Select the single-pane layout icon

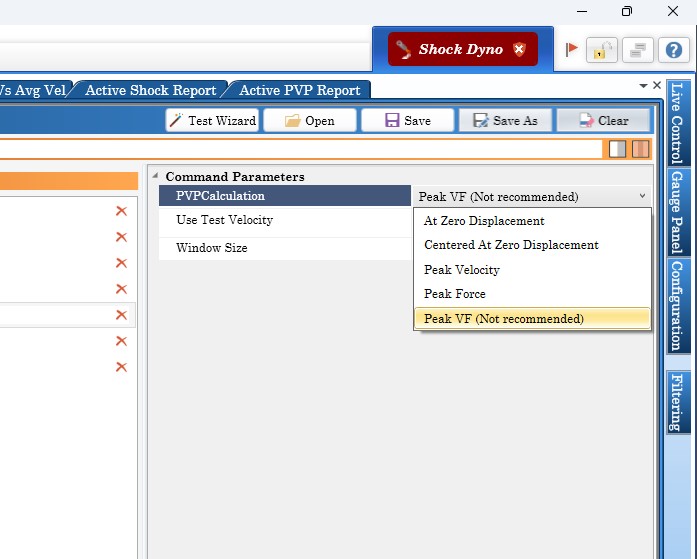click(x=617, y=149)
